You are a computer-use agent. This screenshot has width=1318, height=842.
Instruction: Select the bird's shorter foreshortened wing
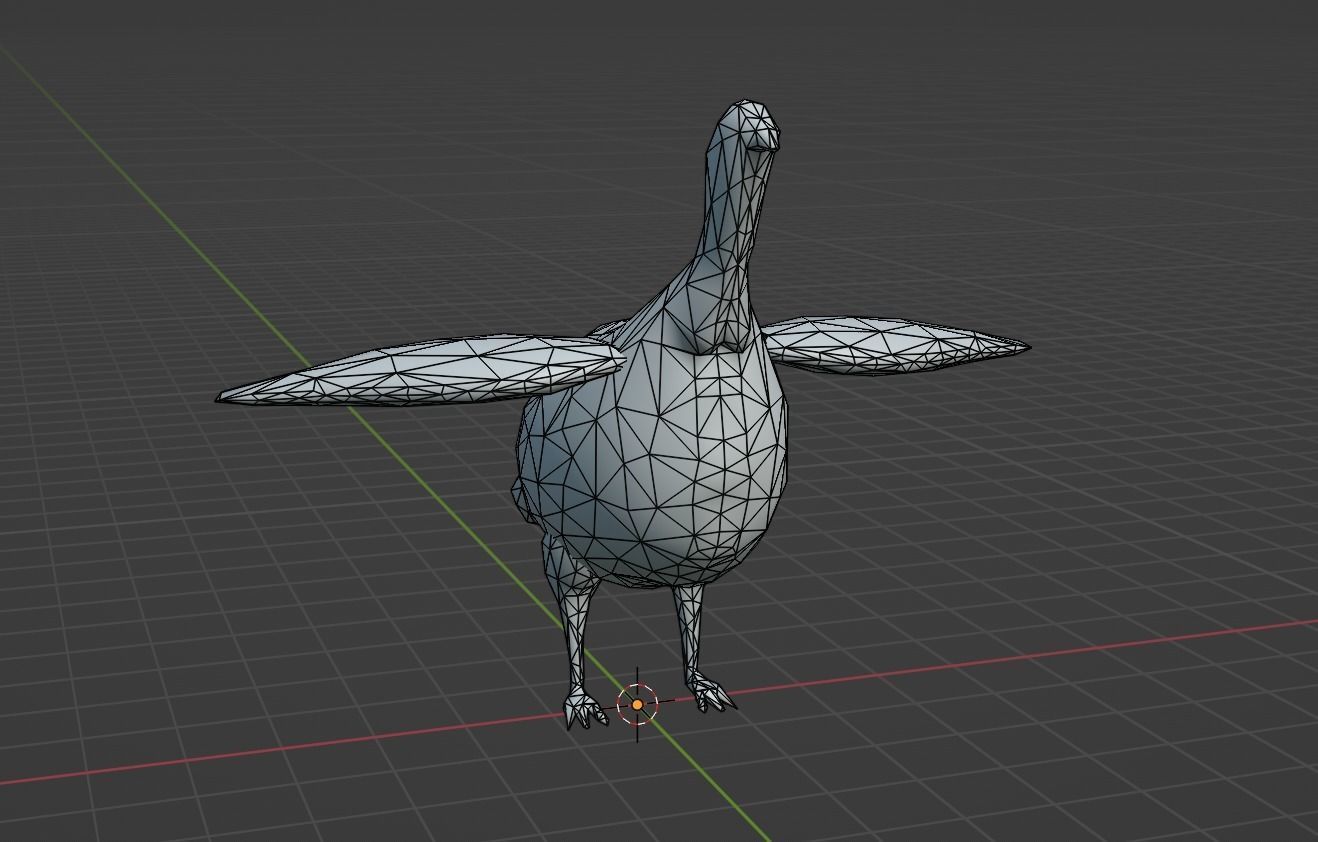894,345
